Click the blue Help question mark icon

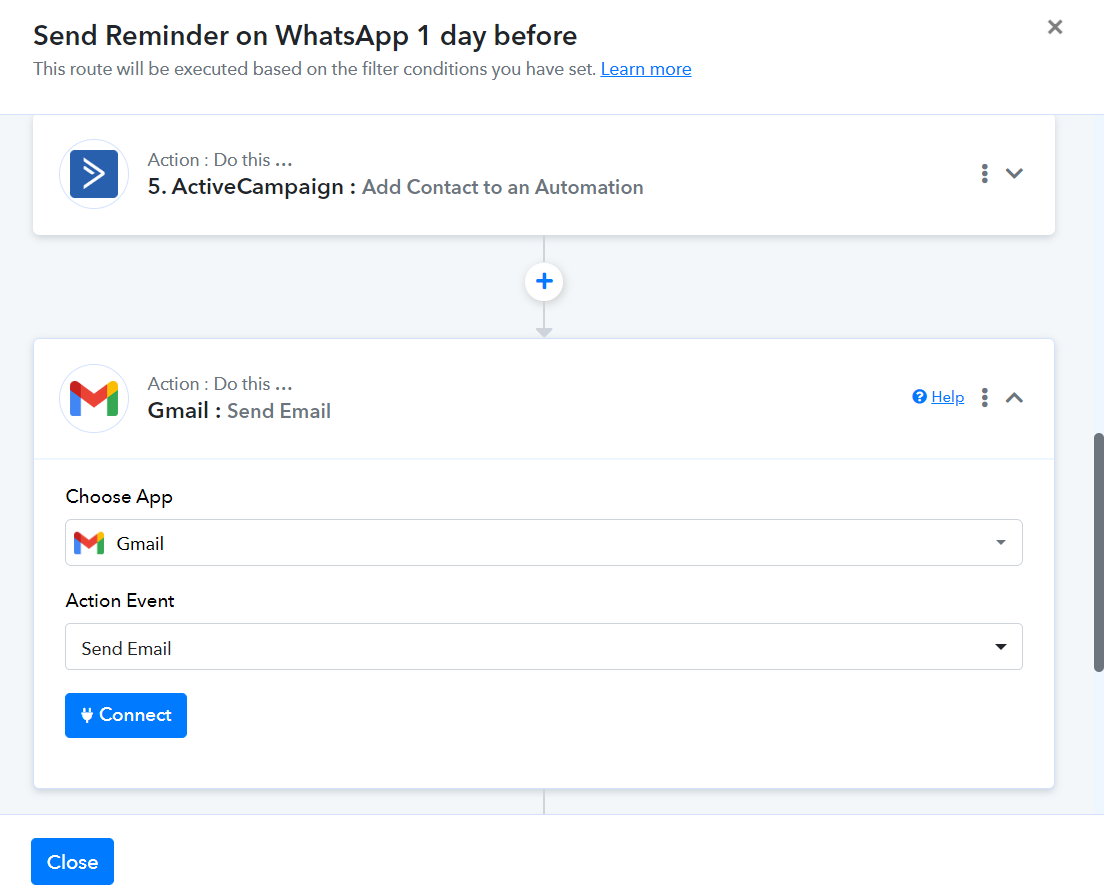coord(919,397)
